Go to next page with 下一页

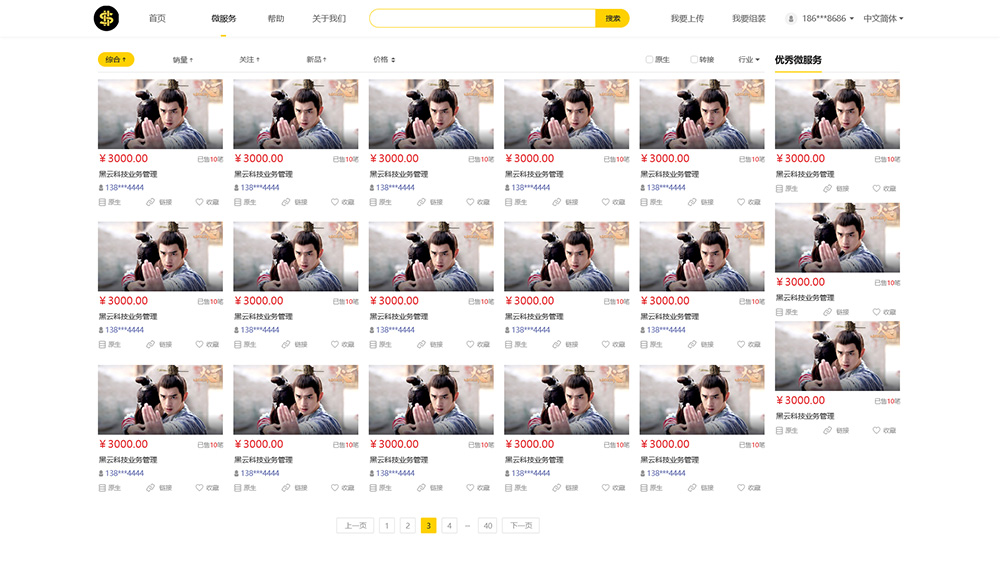click(521, 525)
